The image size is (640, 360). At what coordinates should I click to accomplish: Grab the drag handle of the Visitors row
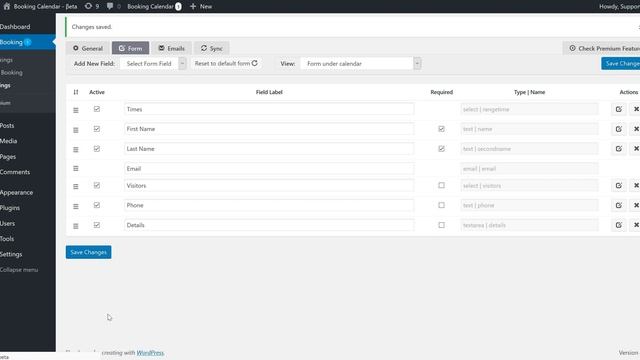point(76,187)
